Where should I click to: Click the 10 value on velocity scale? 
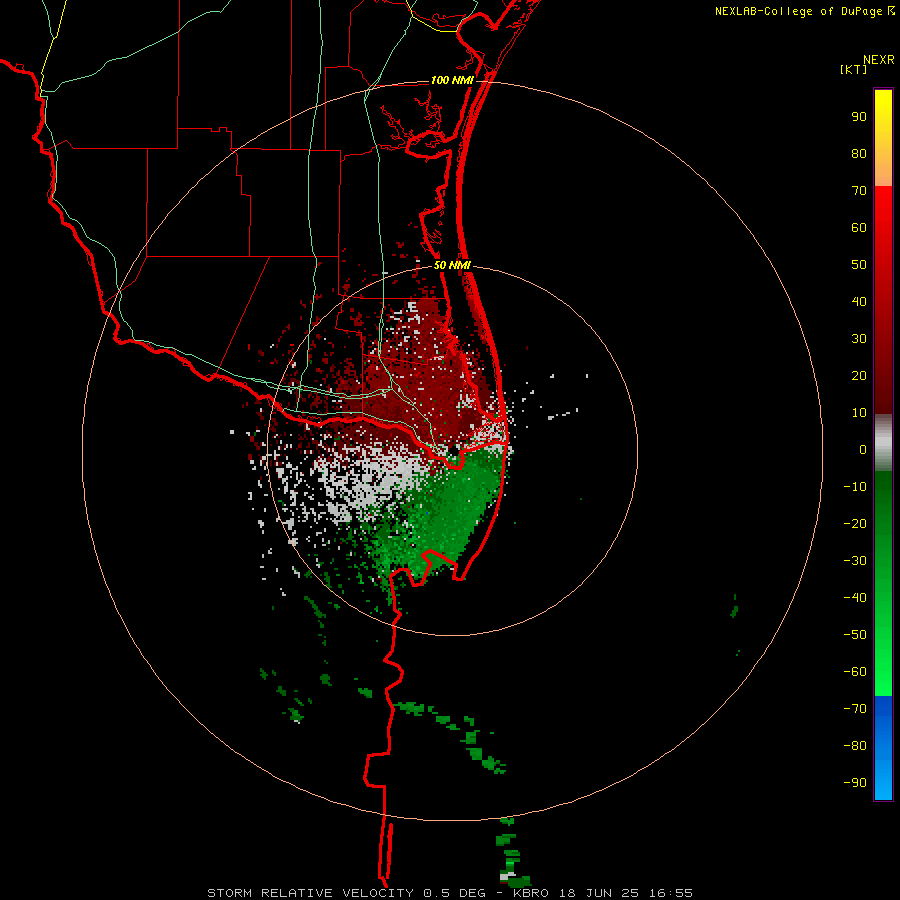coord(859,413)
